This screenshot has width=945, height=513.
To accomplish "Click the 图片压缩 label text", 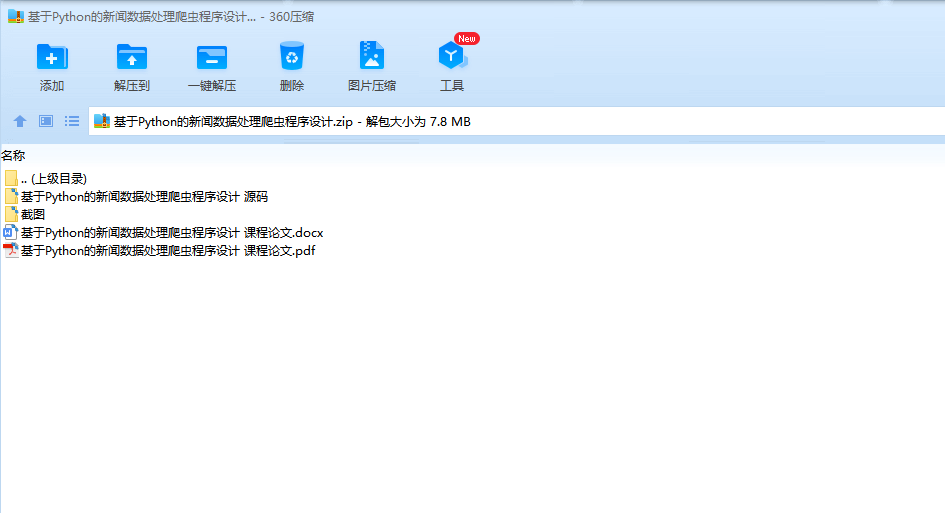I will (372, 86).
